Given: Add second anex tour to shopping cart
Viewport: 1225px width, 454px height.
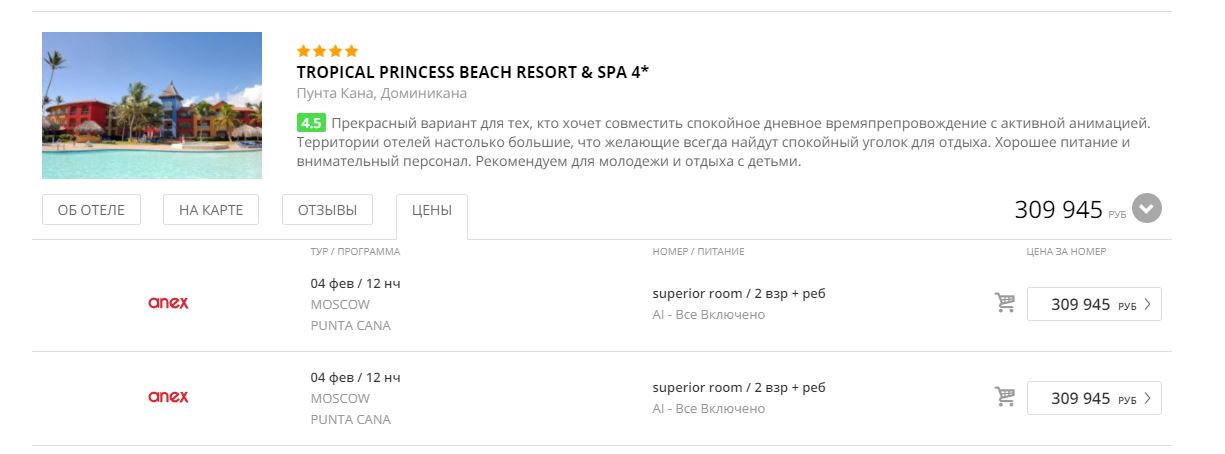Looking at the screenshot, I should pos(1005,397).
